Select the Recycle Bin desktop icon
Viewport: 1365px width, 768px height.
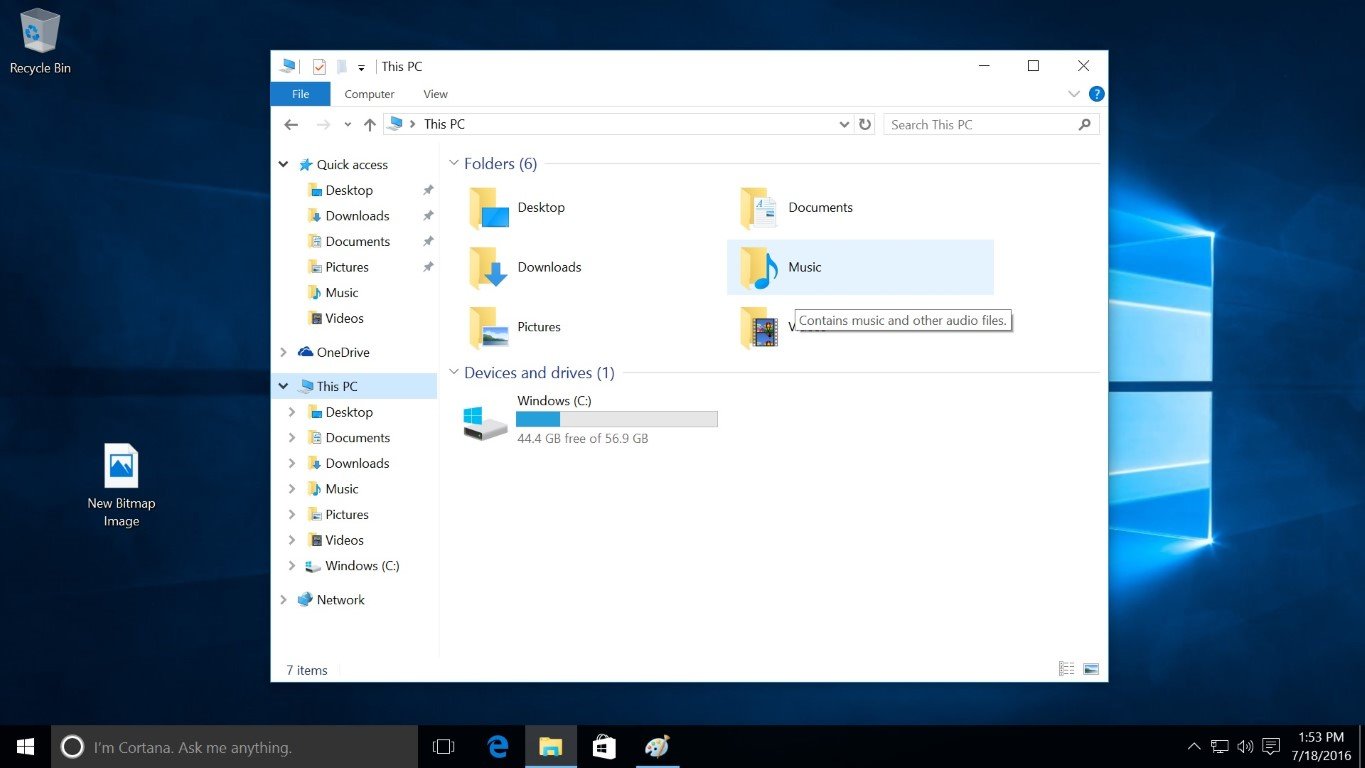pyautogui.click(x=40, y=41)
